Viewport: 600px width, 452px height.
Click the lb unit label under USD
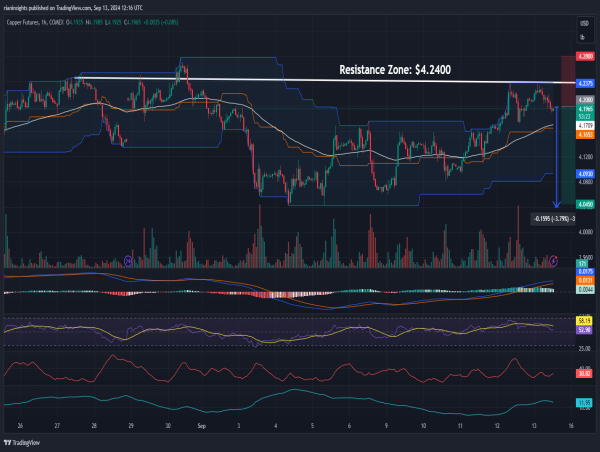coord(582,37)
